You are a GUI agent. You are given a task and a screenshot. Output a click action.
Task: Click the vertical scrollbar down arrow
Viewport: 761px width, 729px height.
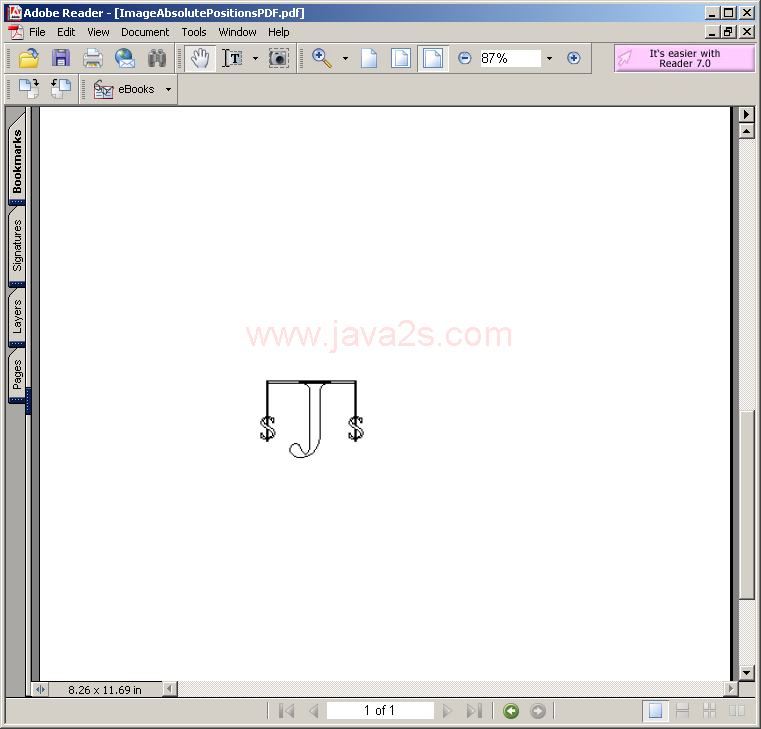746,673
